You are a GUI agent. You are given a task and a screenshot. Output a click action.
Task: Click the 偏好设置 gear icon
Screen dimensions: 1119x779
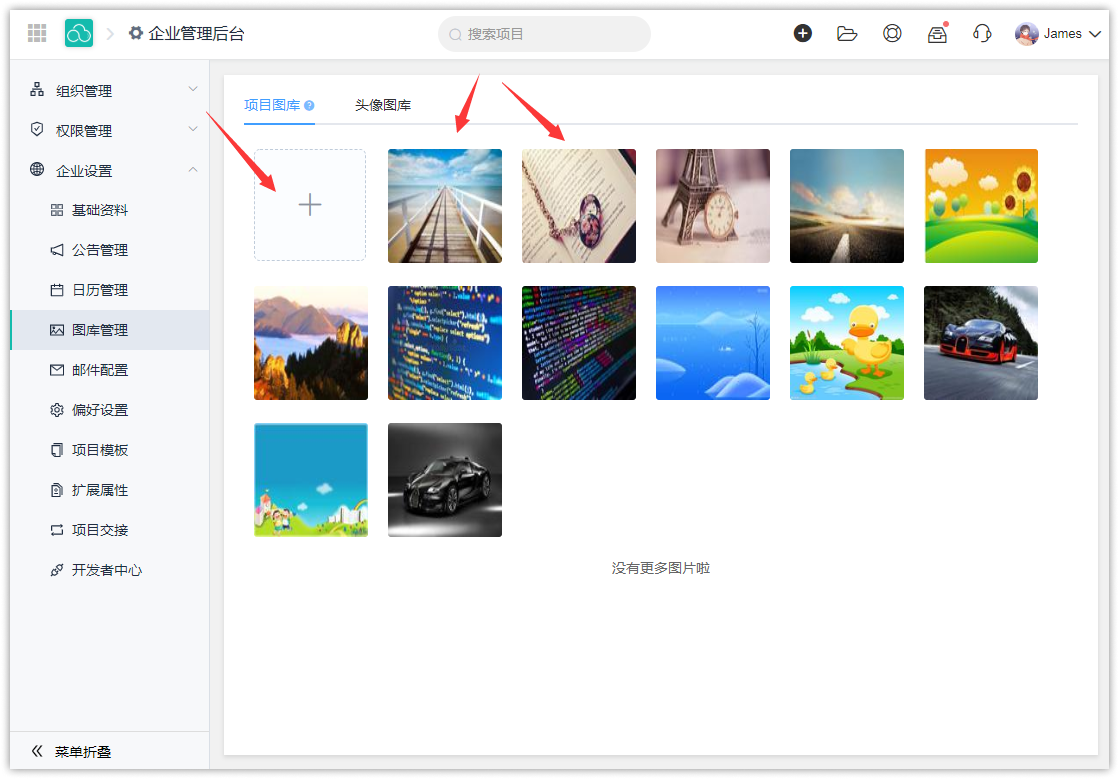pyautogui.click(x=57, y=409)
